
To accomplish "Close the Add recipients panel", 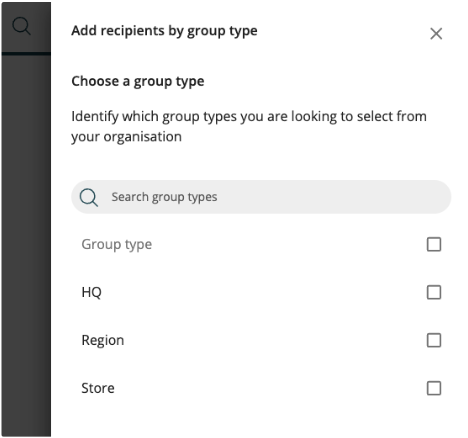I will coord(436,34).
